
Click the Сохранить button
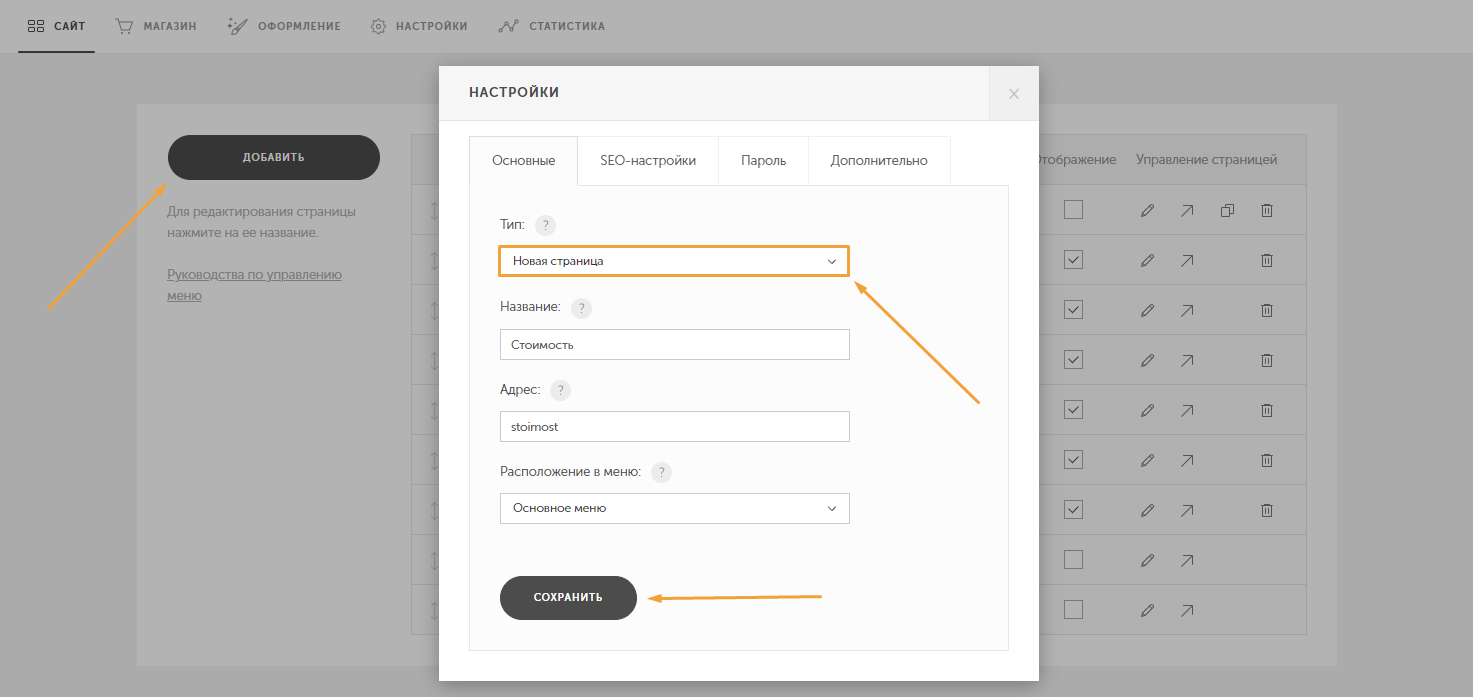point(568,597)
